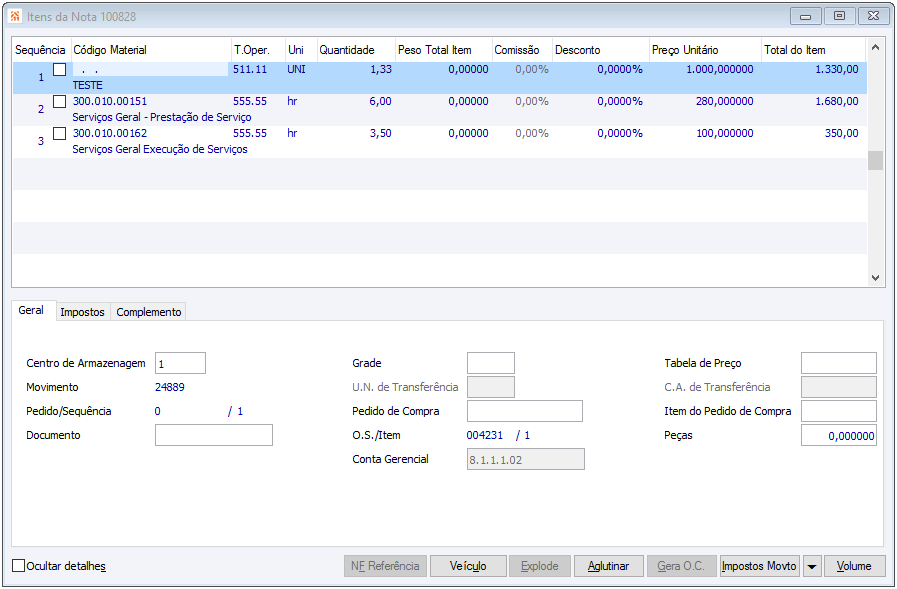Click the Documento input field
This screenshot has width=897, height=589.
[x=214, y=435]
